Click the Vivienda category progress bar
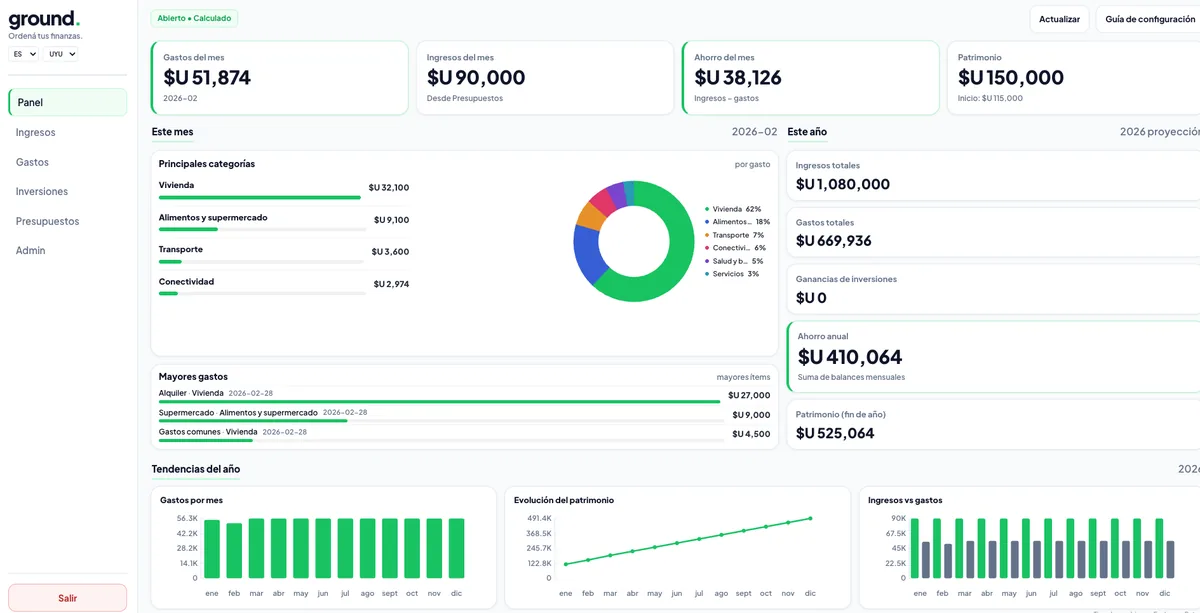Viewport: 1200px width, 613px height. tap(260, 198)
